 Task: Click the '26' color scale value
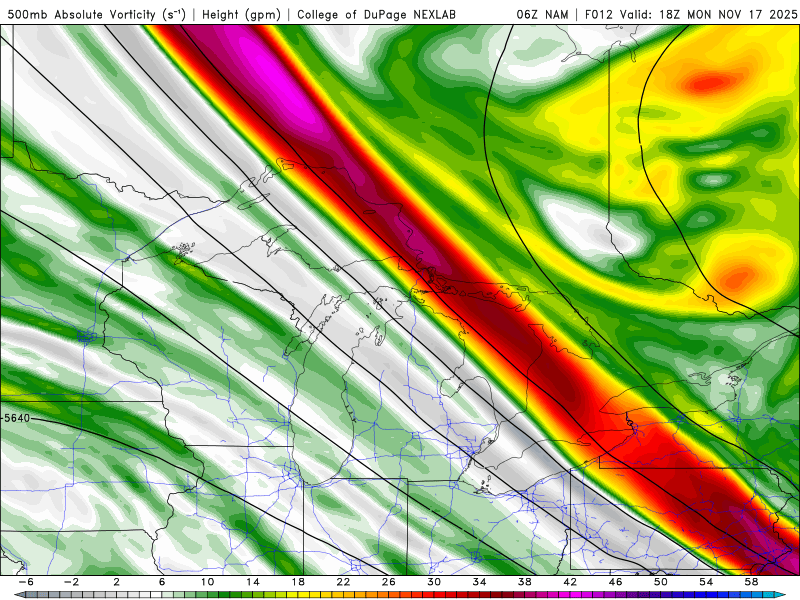click(x=389, y=582)
